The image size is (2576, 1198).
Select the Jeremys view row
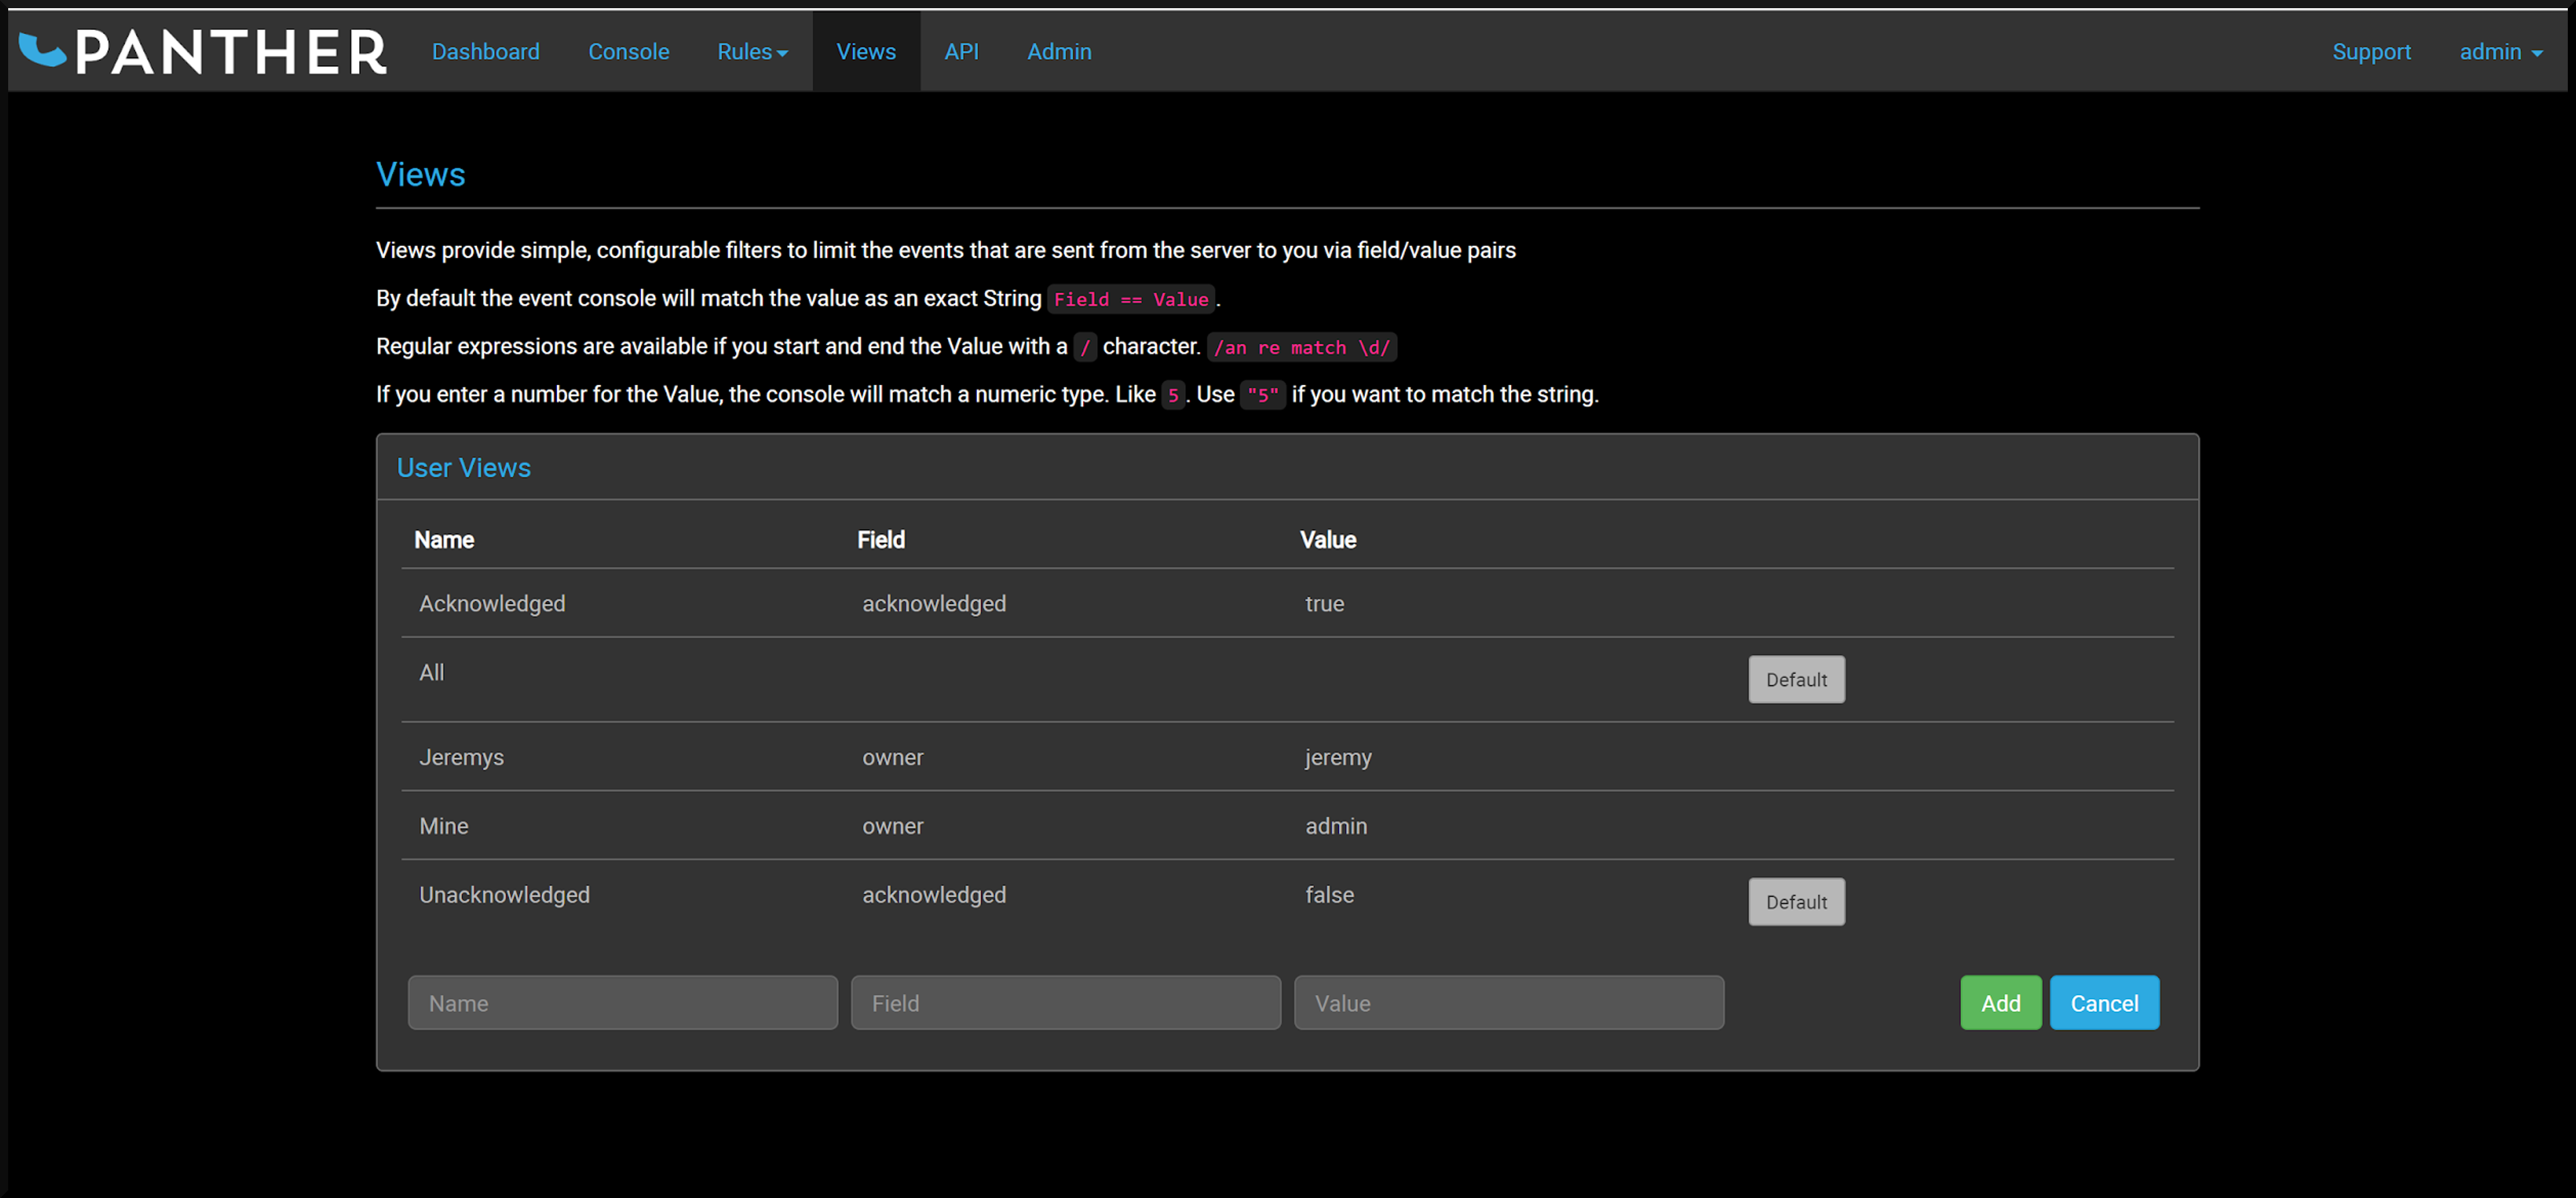1287,757
